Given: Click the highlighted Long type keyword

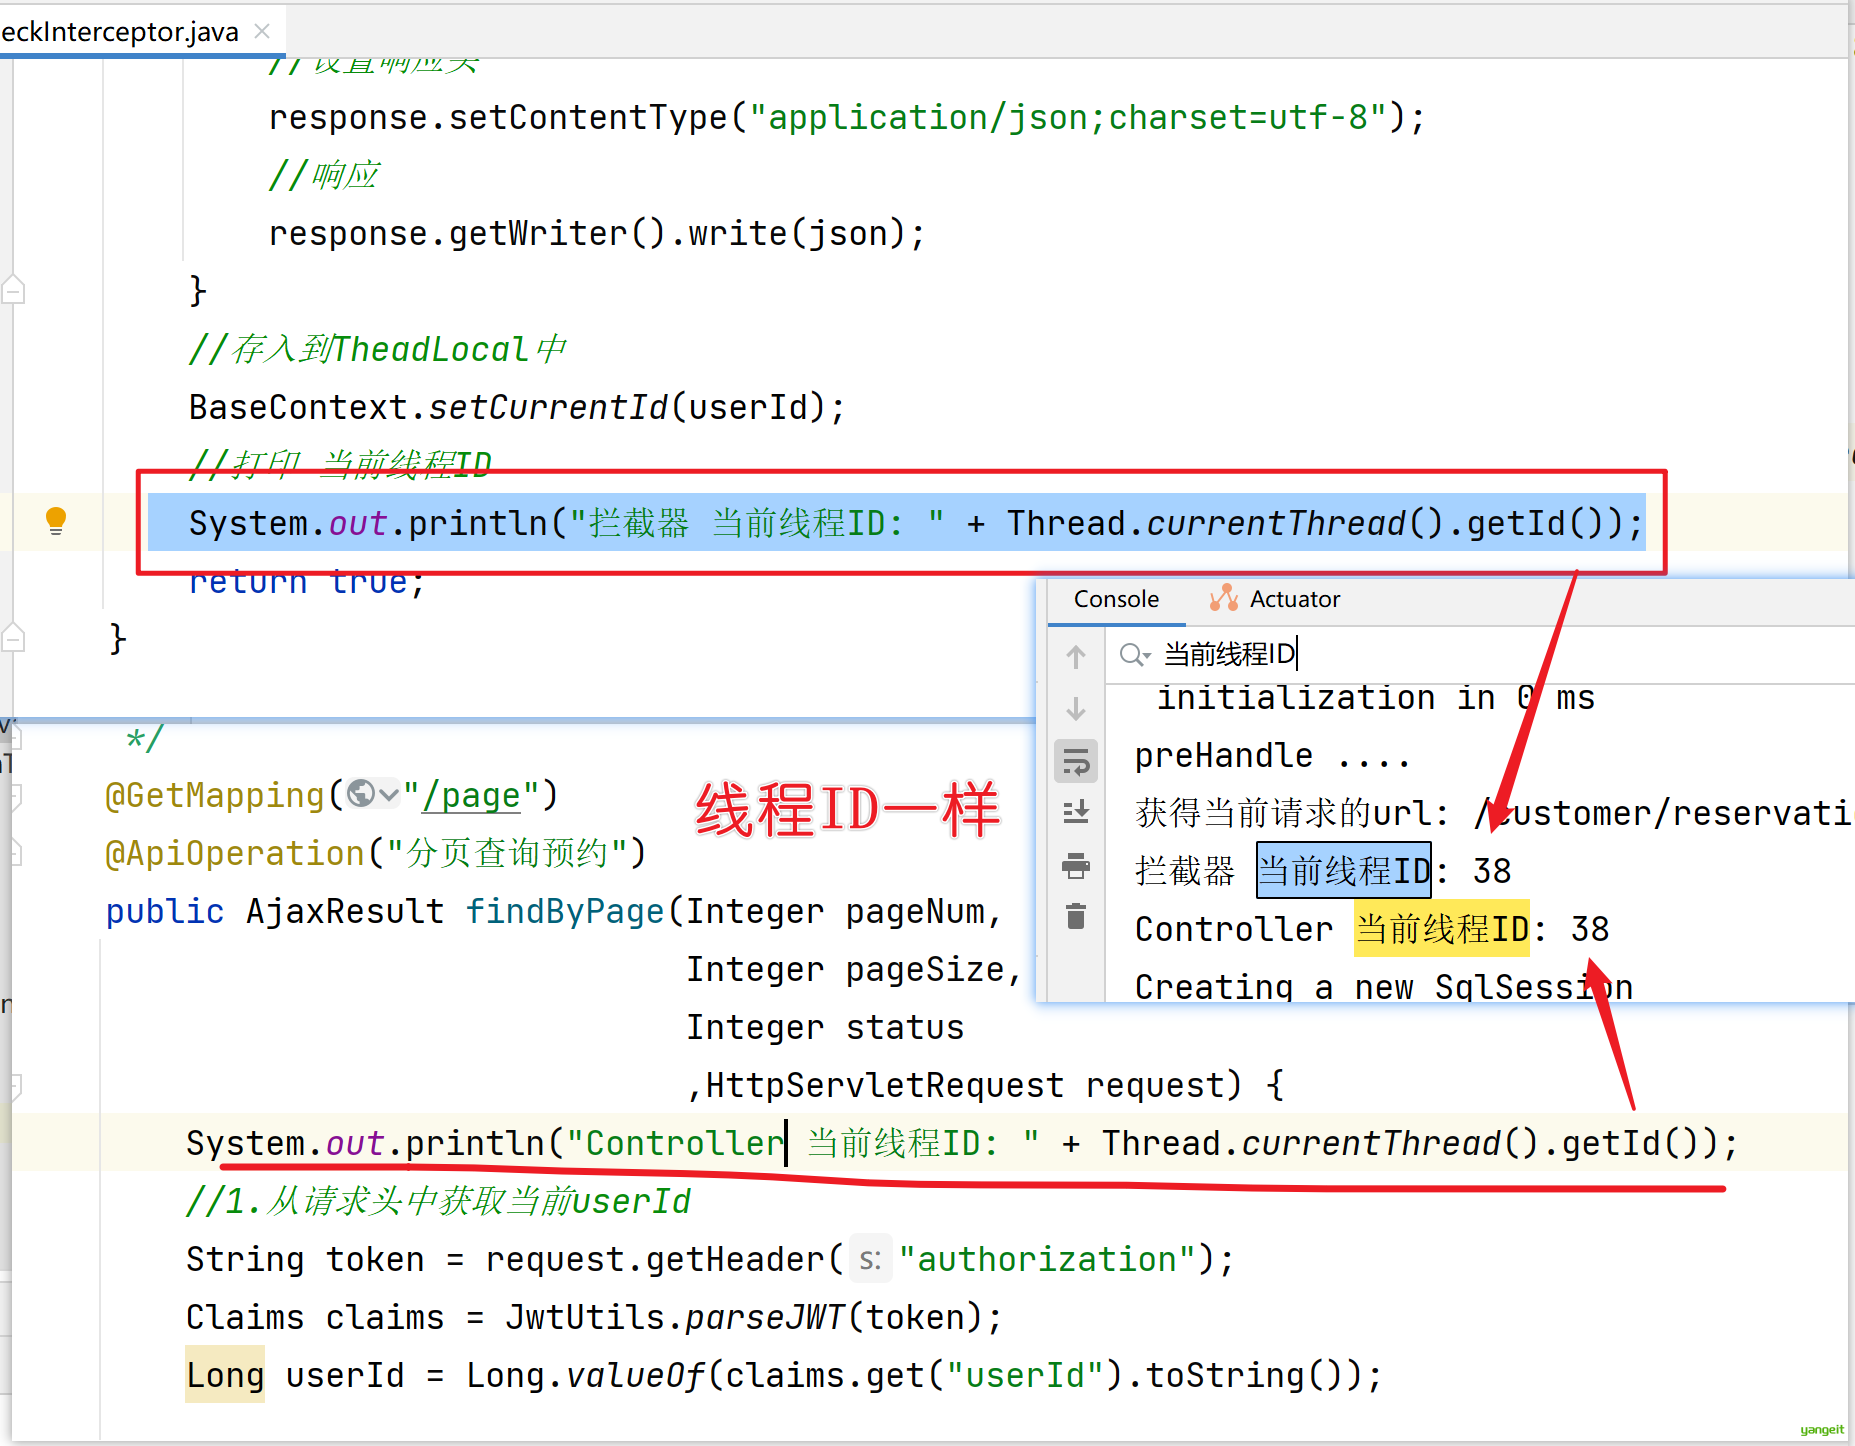Looking at the screenshot, I should coord(225,1375).
